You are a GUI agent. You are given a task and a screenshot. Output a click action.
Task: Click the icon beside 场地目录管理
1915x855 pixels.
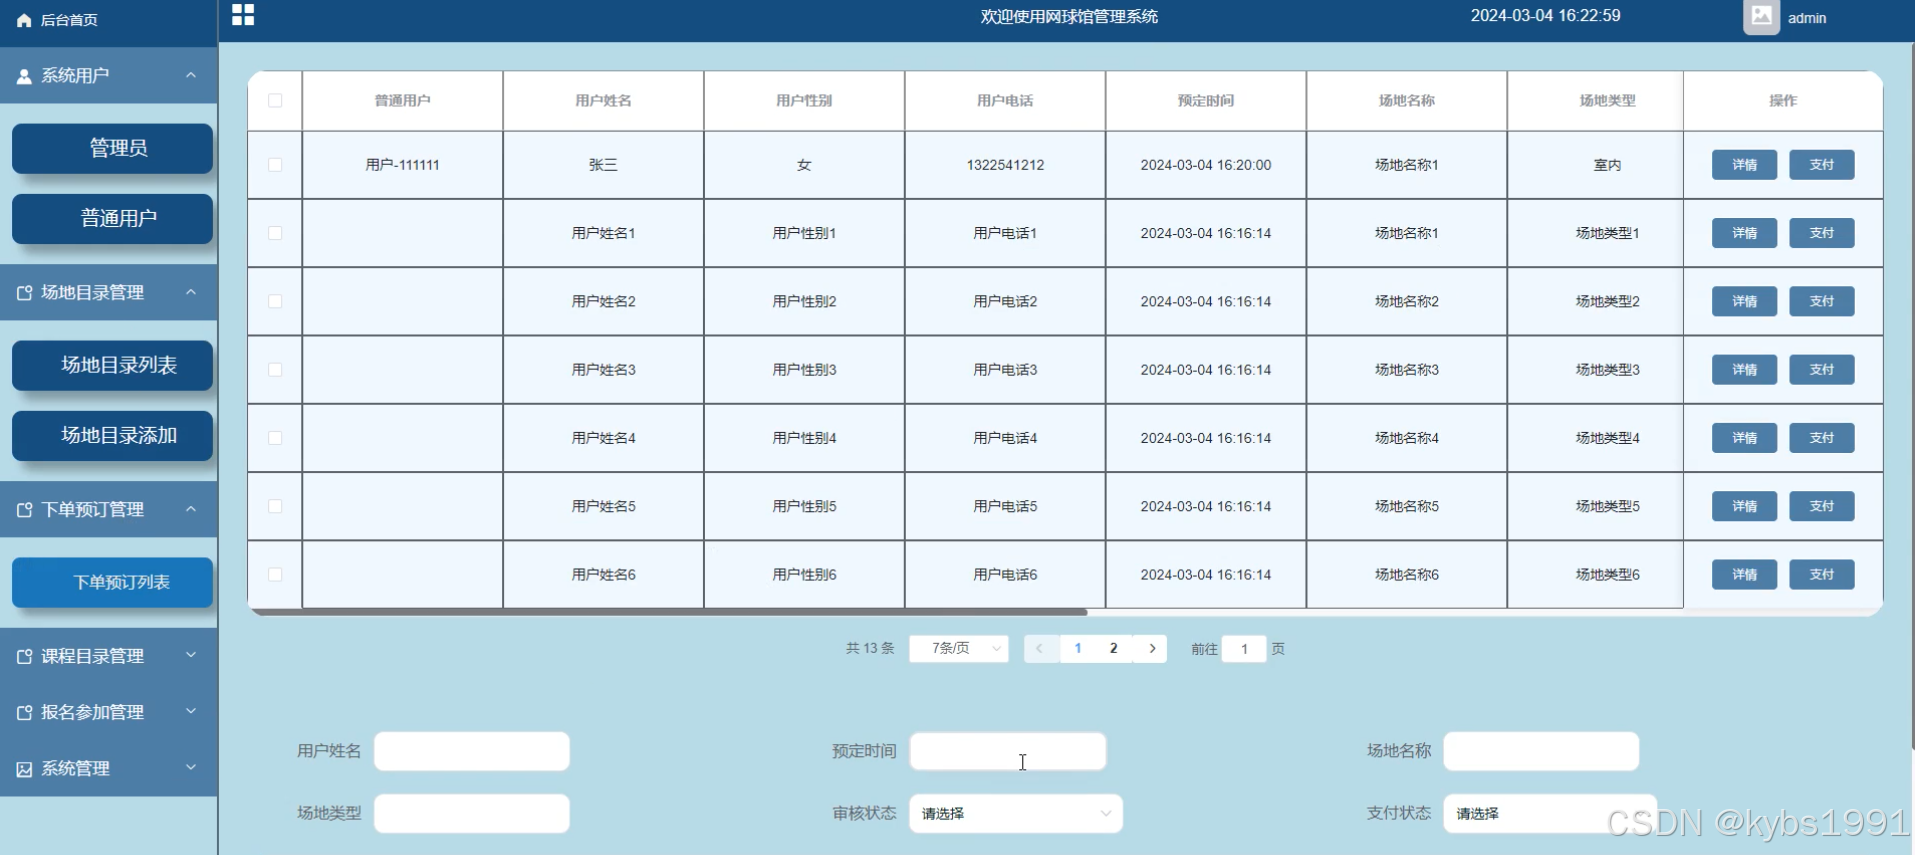[24, 293]
